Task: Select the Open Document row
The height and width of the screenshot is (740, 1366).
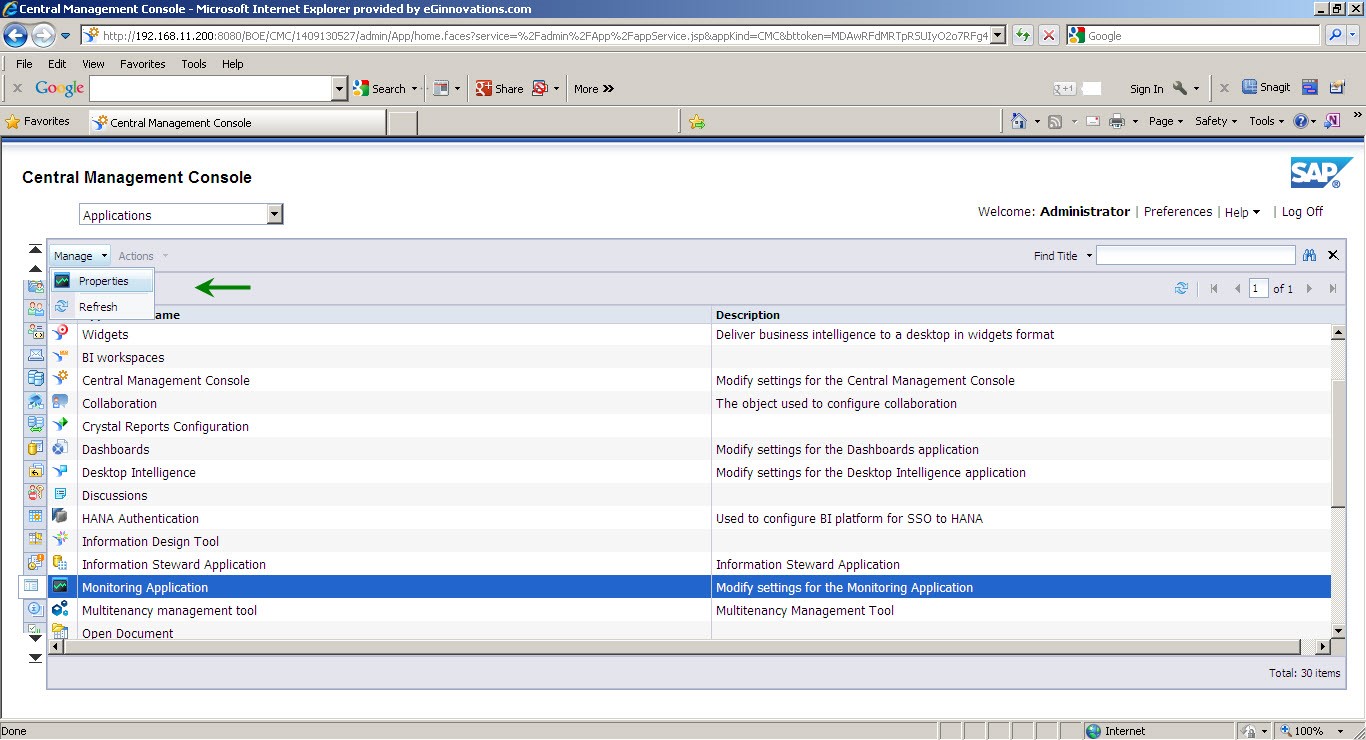Action: (x=690, y=632)
